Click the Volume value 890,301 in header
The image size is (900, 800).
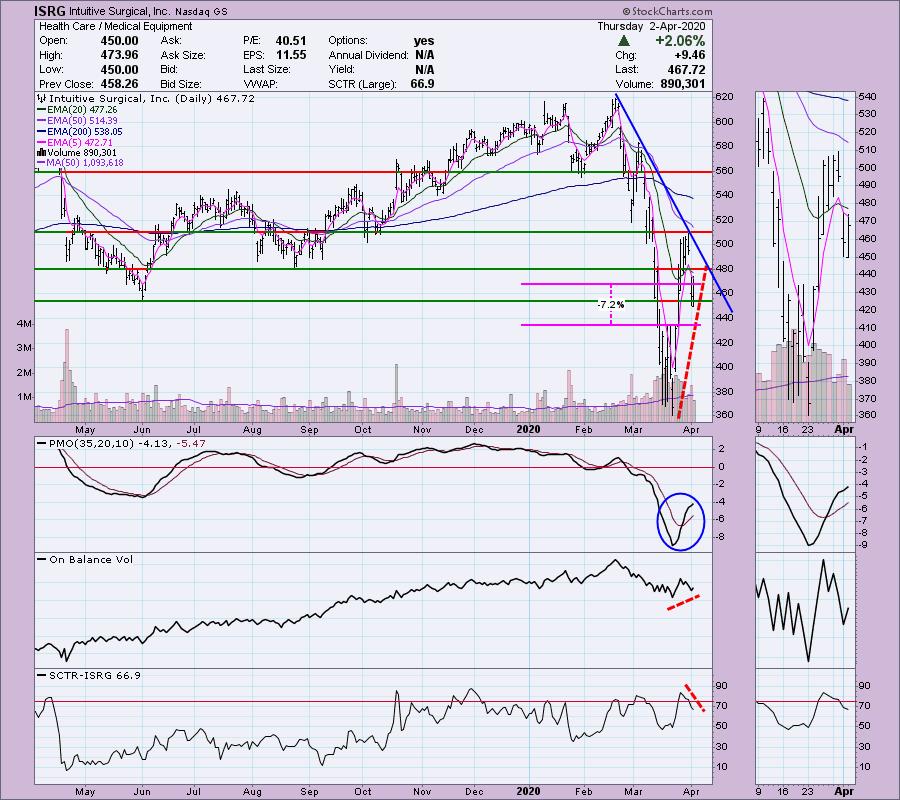click(682, 84)
